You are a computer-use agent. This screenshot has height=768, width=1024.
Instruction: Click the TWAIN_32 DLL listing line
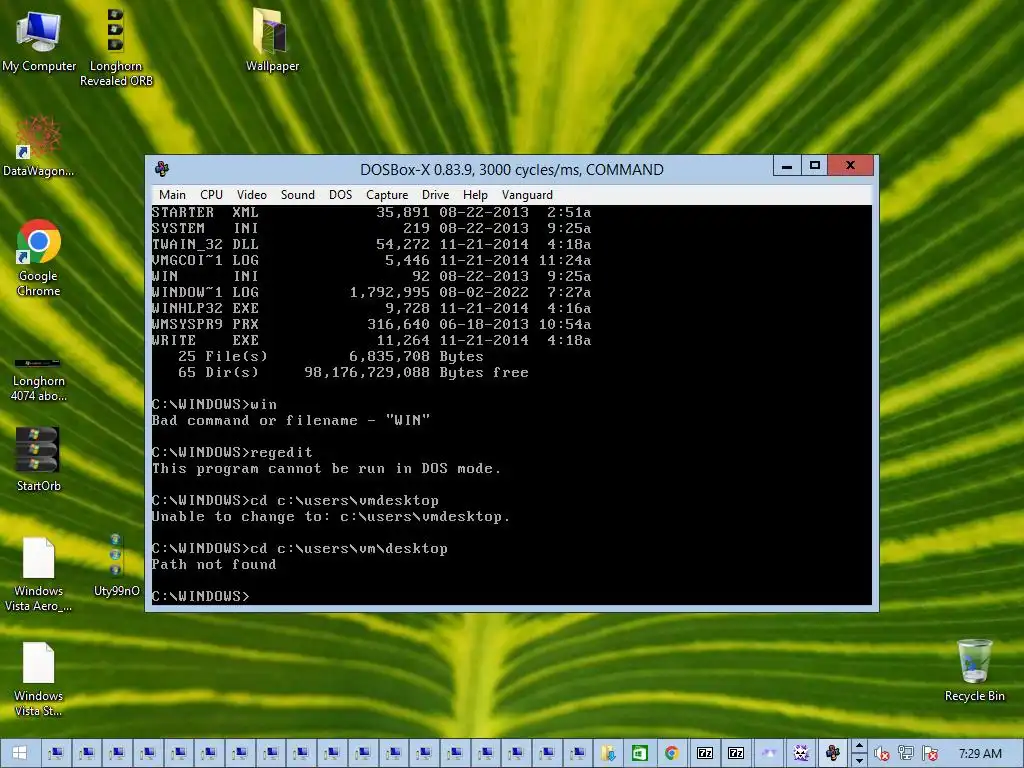[x=371, y=244]
